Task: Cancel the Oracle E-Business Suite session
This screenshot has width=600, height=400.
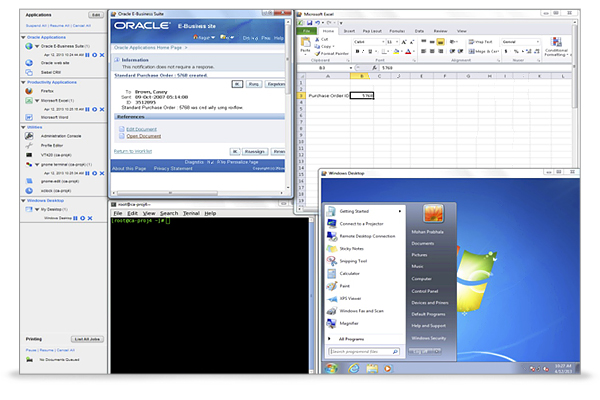Action: click(x=102, y=55)
